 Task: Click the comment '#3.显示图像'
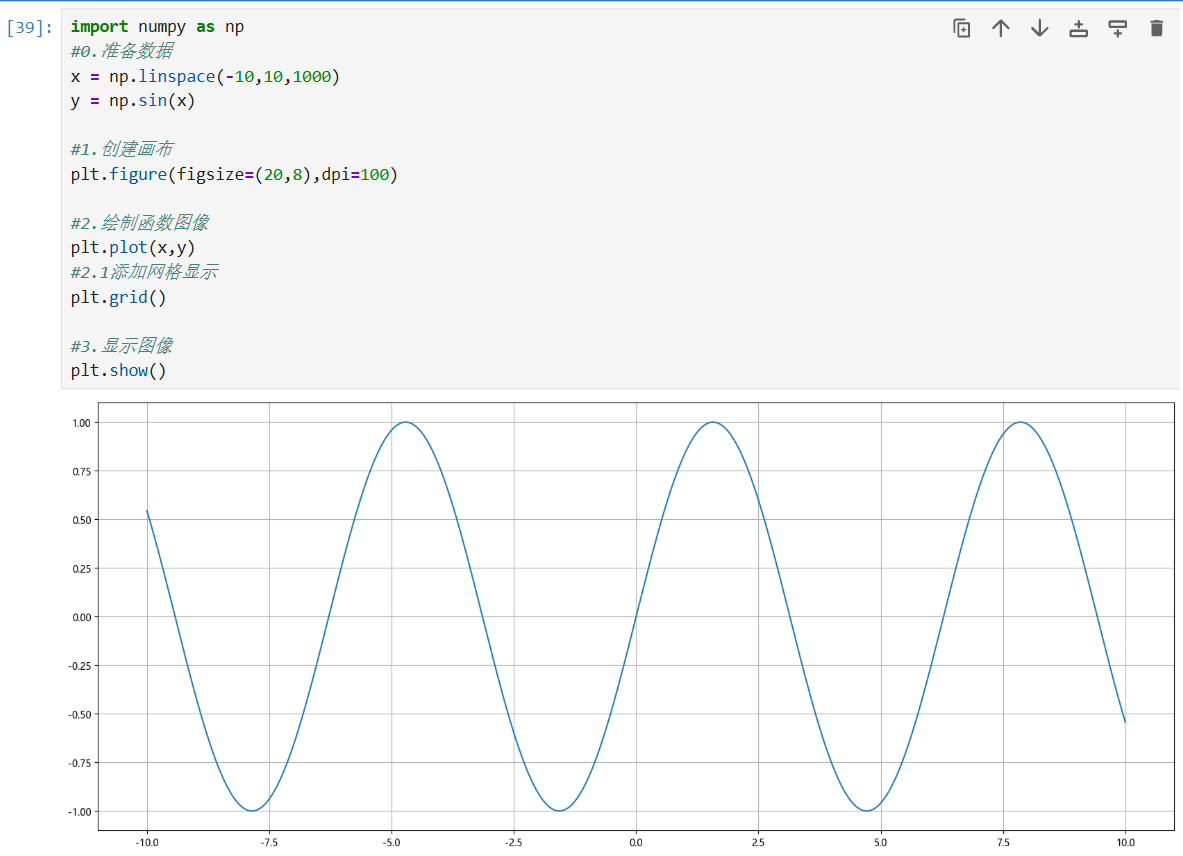coord(121,345)
